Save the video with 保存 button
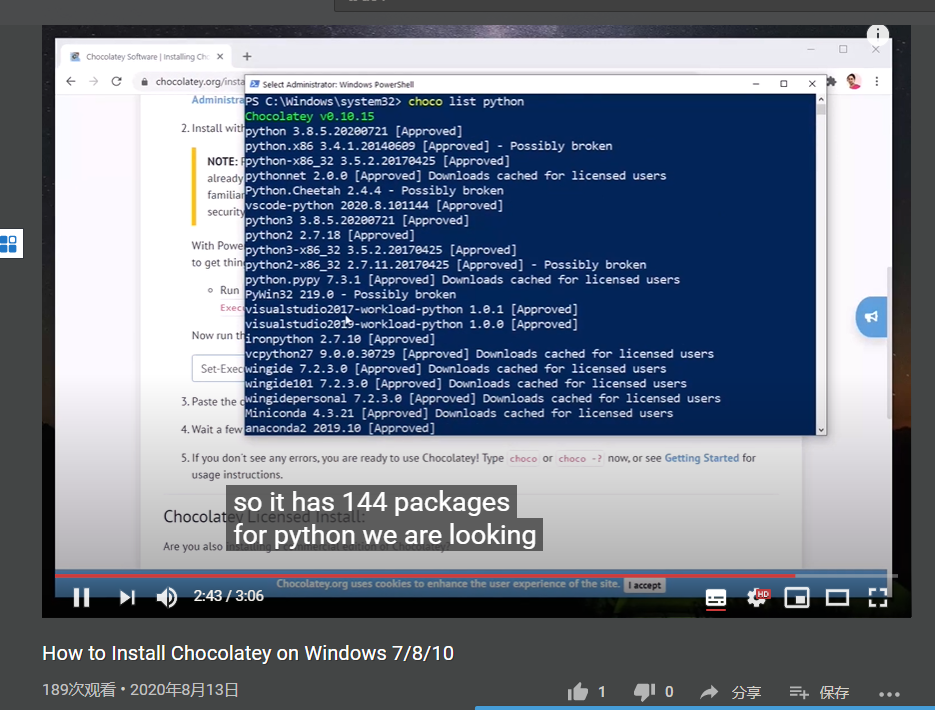The height and width of the screenshot is (710, 935). tap(819, 692)
